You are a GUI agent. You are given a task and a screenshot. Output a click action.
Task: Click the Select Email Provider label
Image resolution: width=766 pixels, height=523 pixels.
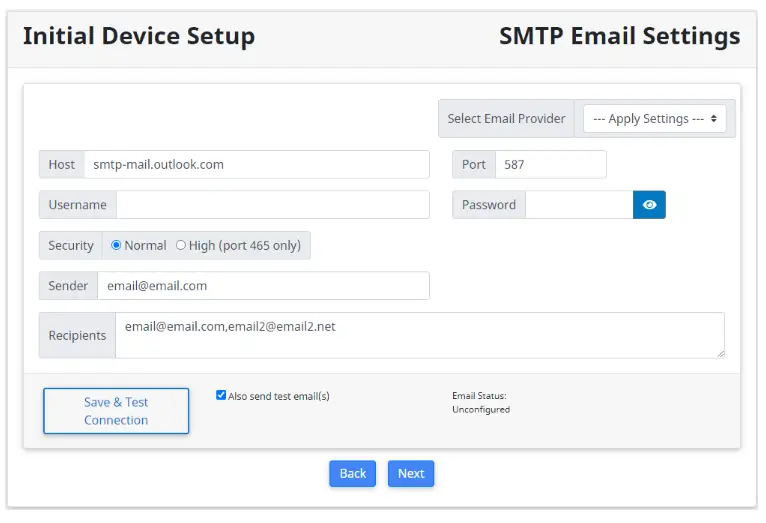point(506,118)
